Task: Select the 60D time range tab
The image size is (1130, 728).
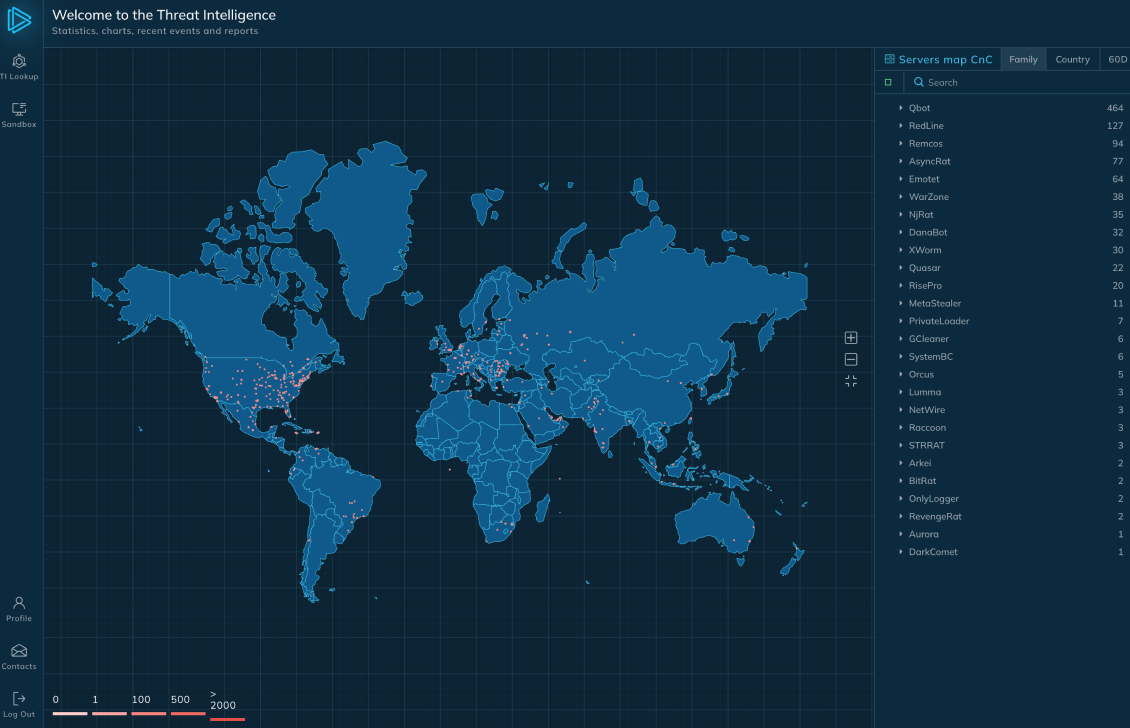Action: (x=1116, y=60)
